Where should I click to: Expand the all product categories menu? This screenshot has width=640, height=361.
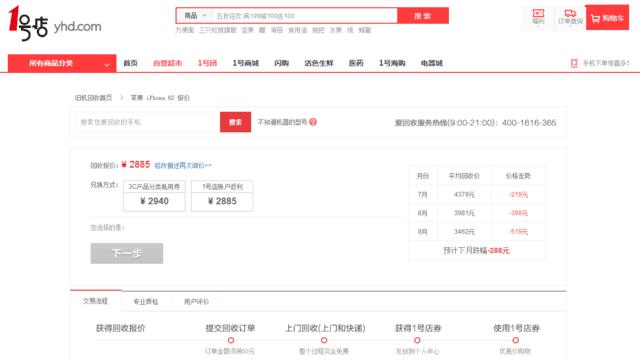click(62, 63)
